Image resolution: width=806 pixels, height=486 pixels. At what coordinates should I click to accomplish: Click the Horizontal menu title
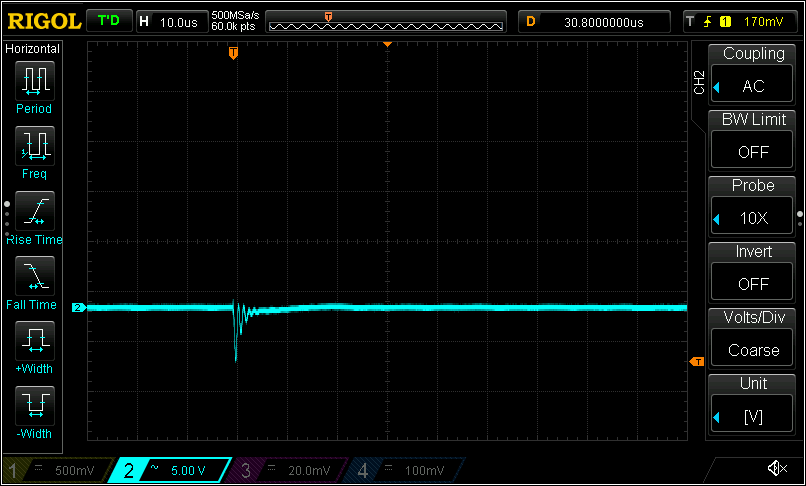[x=32, y=49]
